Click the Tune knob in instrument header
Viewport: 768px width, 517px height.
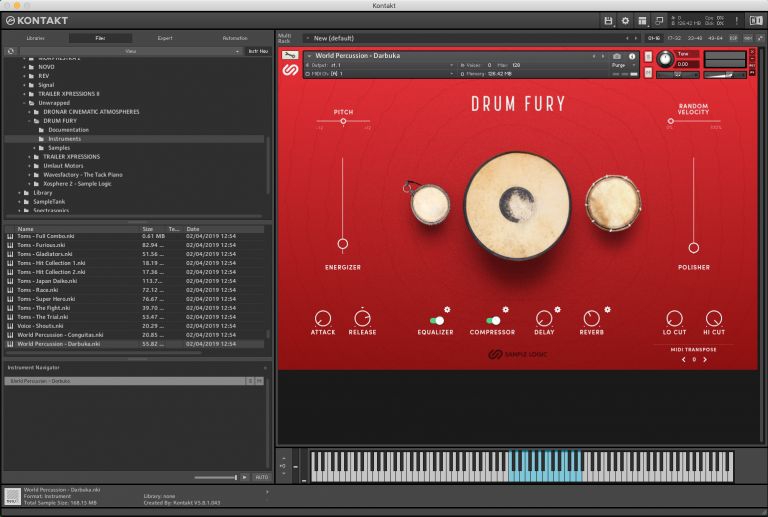pos(665,59)
